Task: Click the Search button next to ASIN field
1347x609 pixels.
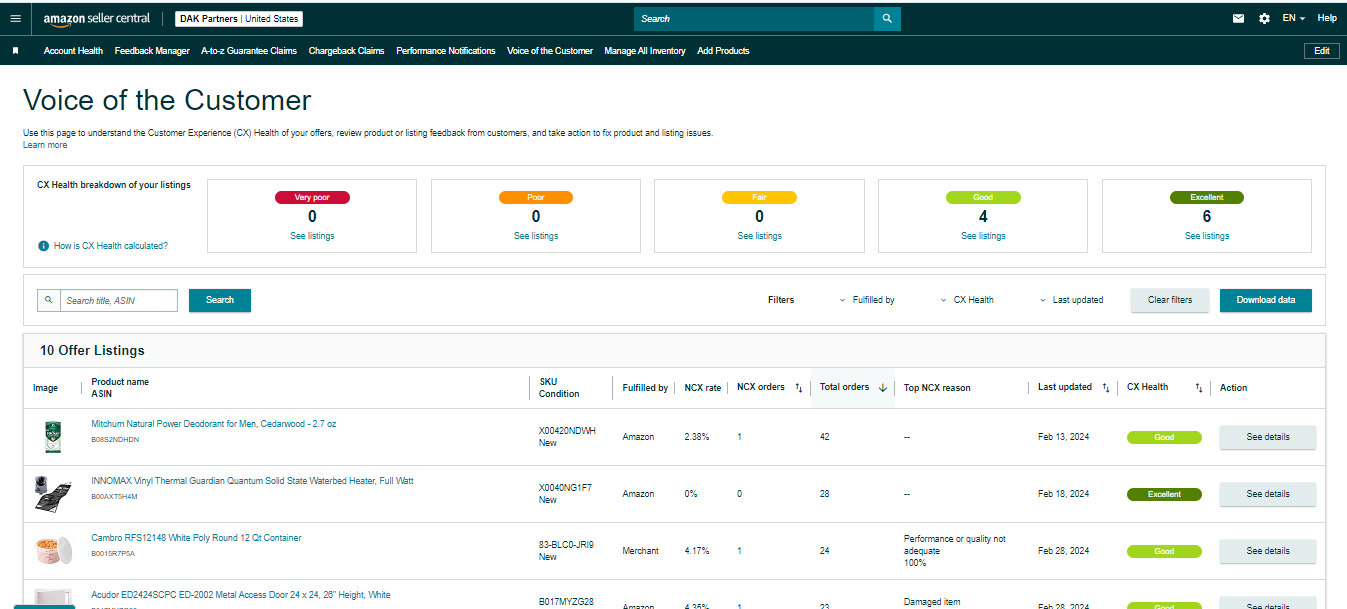Action: click(x=220, y=300)
